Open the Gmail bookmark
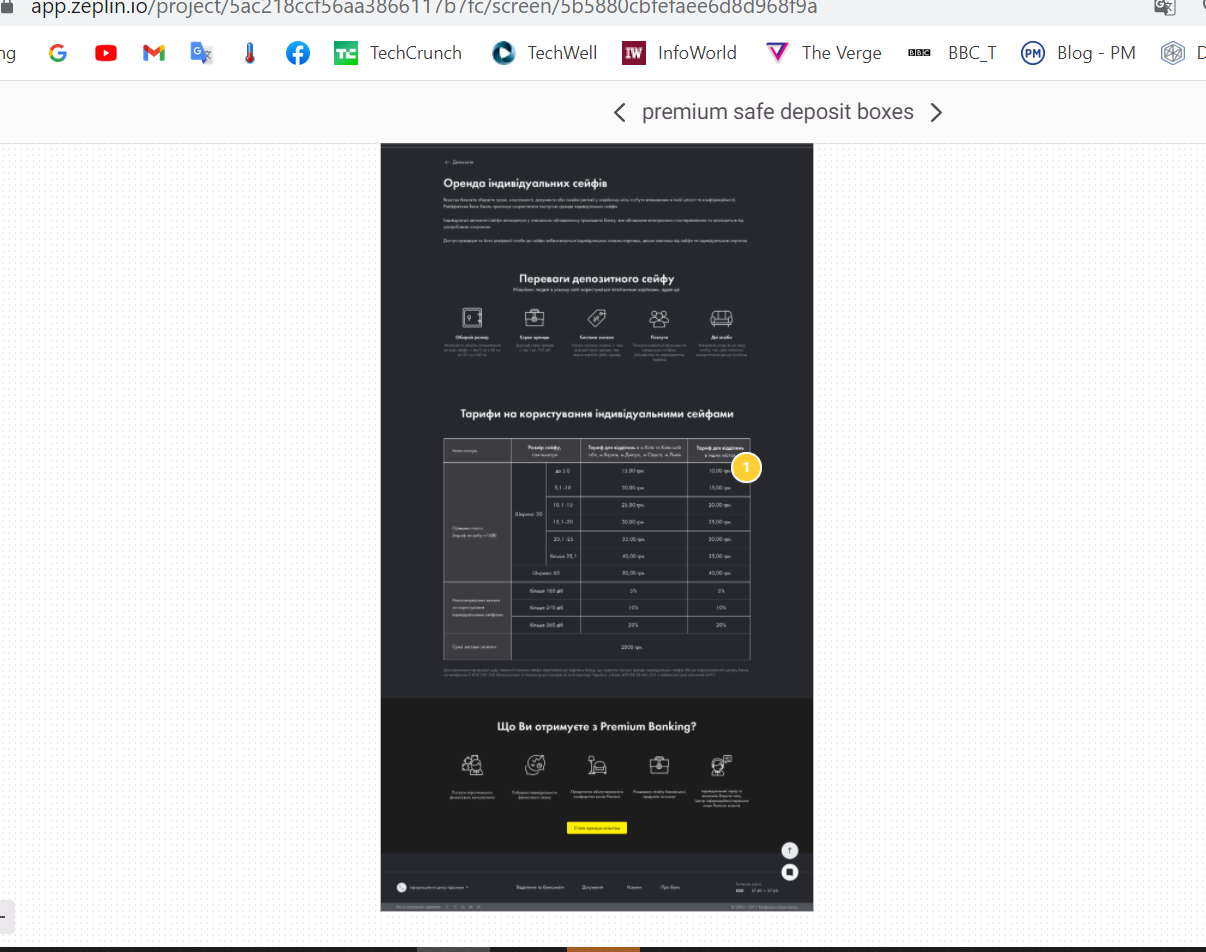The image size is (1206, 952). tap(153, 53)
